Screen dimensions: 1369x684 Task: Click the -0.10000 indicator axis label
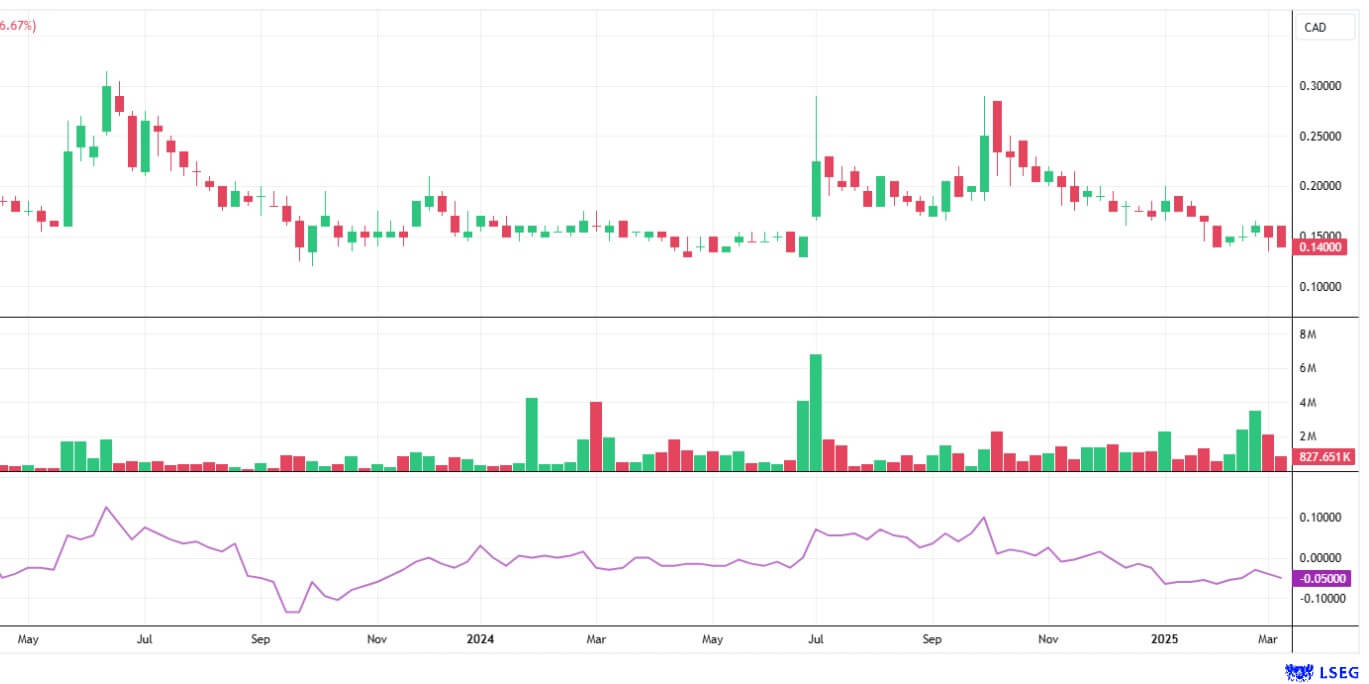1320,598
